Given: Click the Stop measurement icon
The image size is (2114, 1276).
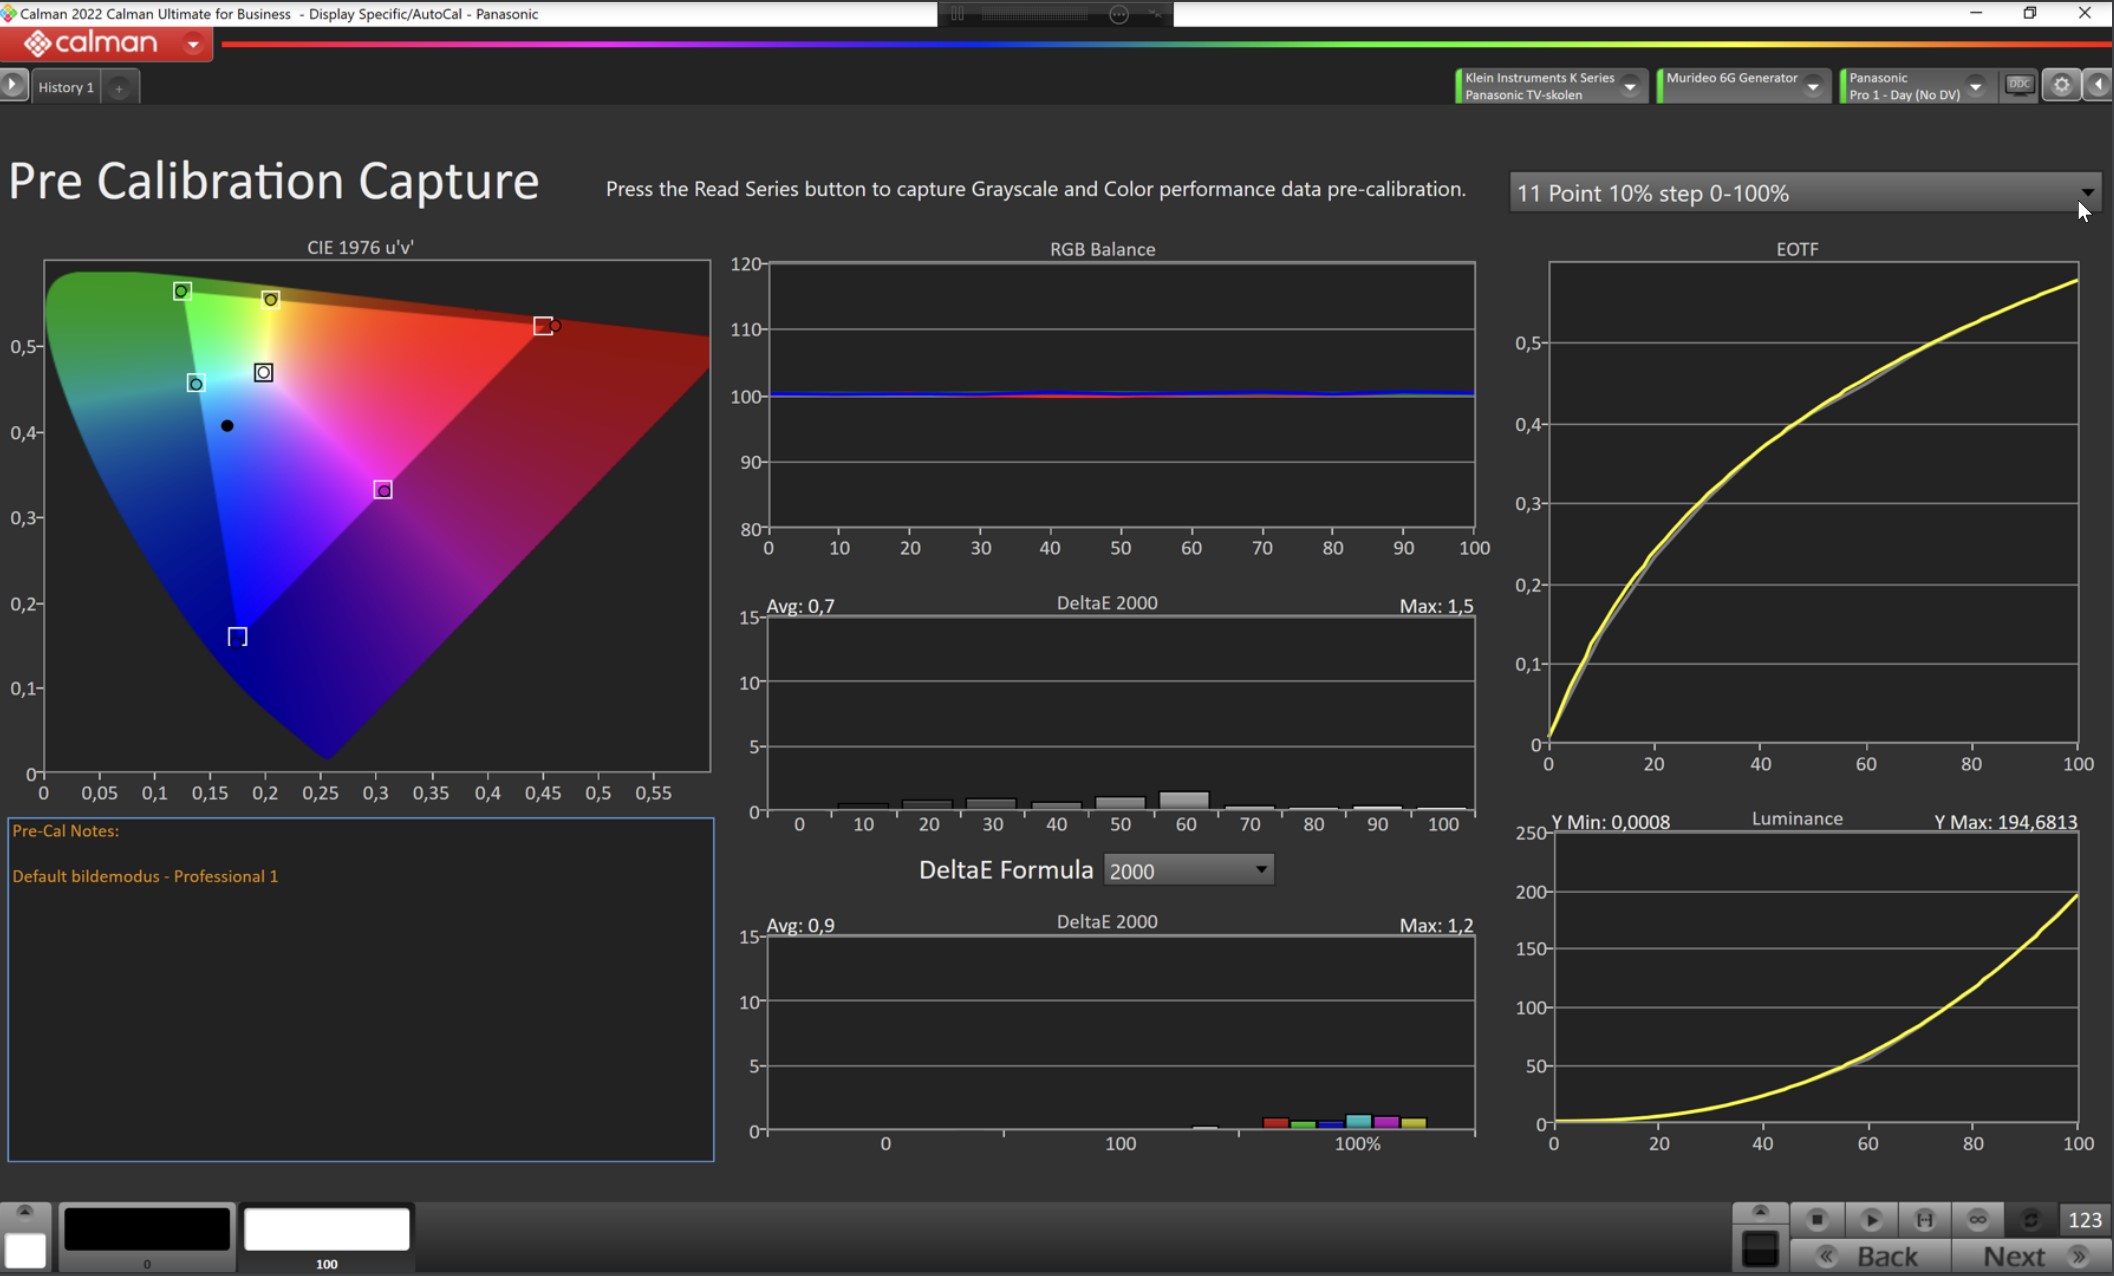Looking at the screenshot, I should (1817, 1219).
